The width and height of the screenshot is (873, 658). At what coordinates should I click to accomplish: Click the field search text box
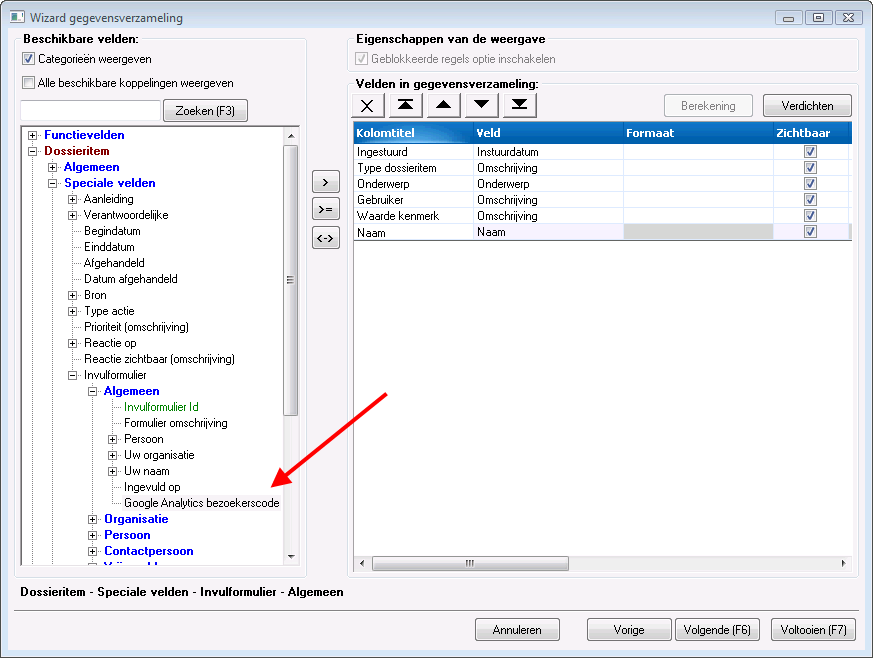[x=90, y=111]
